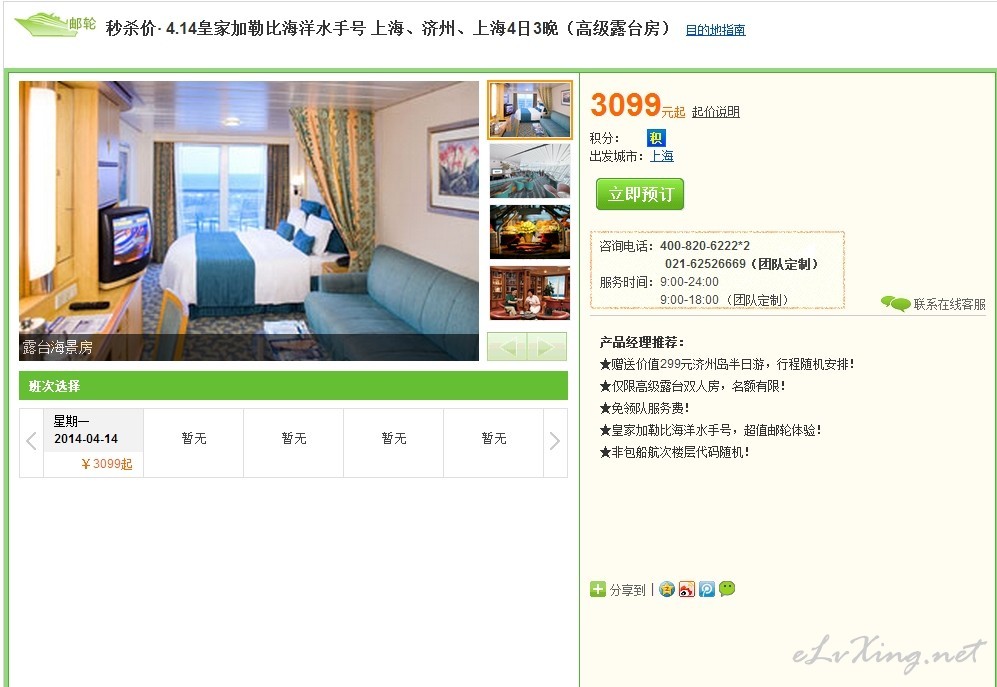Share to Qzone via the star icon
The image size is (997, 687).
666,589
